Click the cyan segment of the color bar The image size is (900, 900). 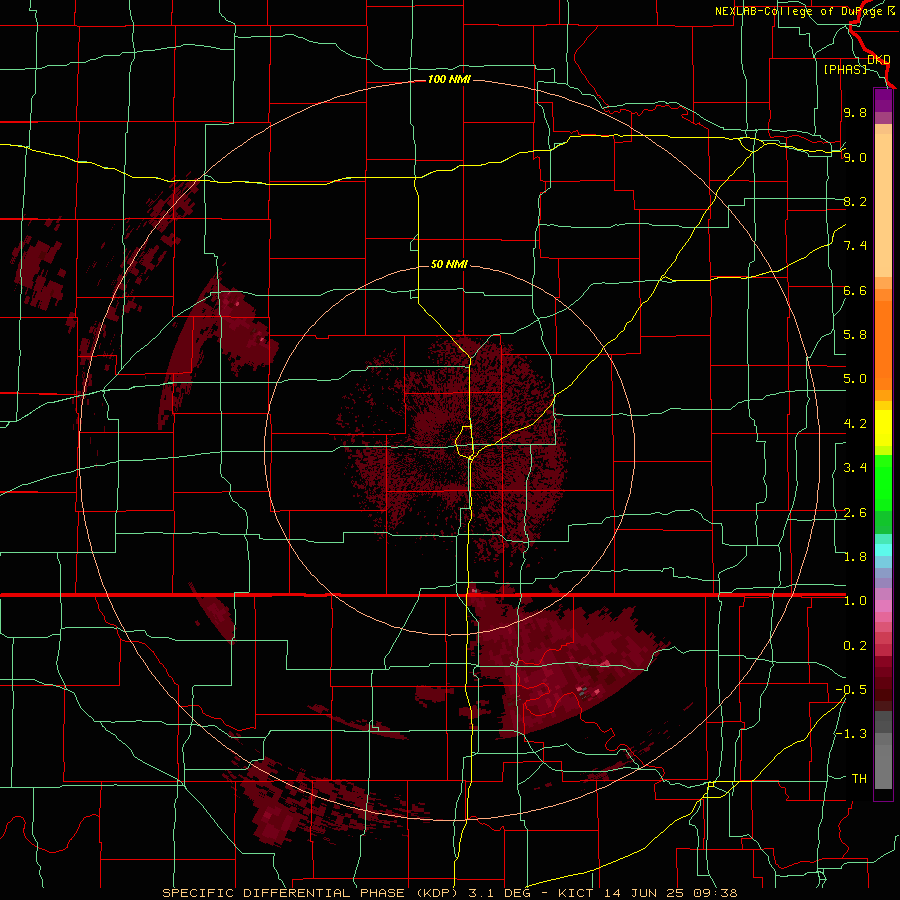[883, 550]
